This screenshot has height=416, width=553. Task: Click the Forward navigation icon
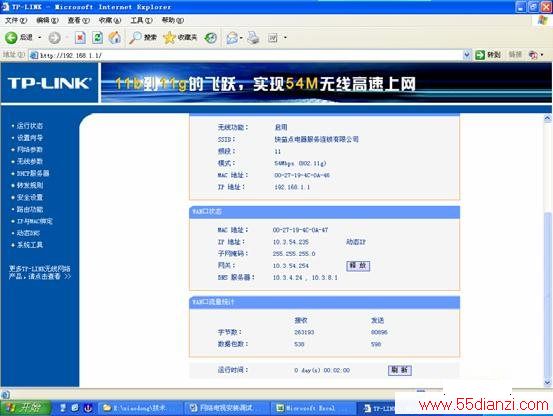click(x=54, y=38)
